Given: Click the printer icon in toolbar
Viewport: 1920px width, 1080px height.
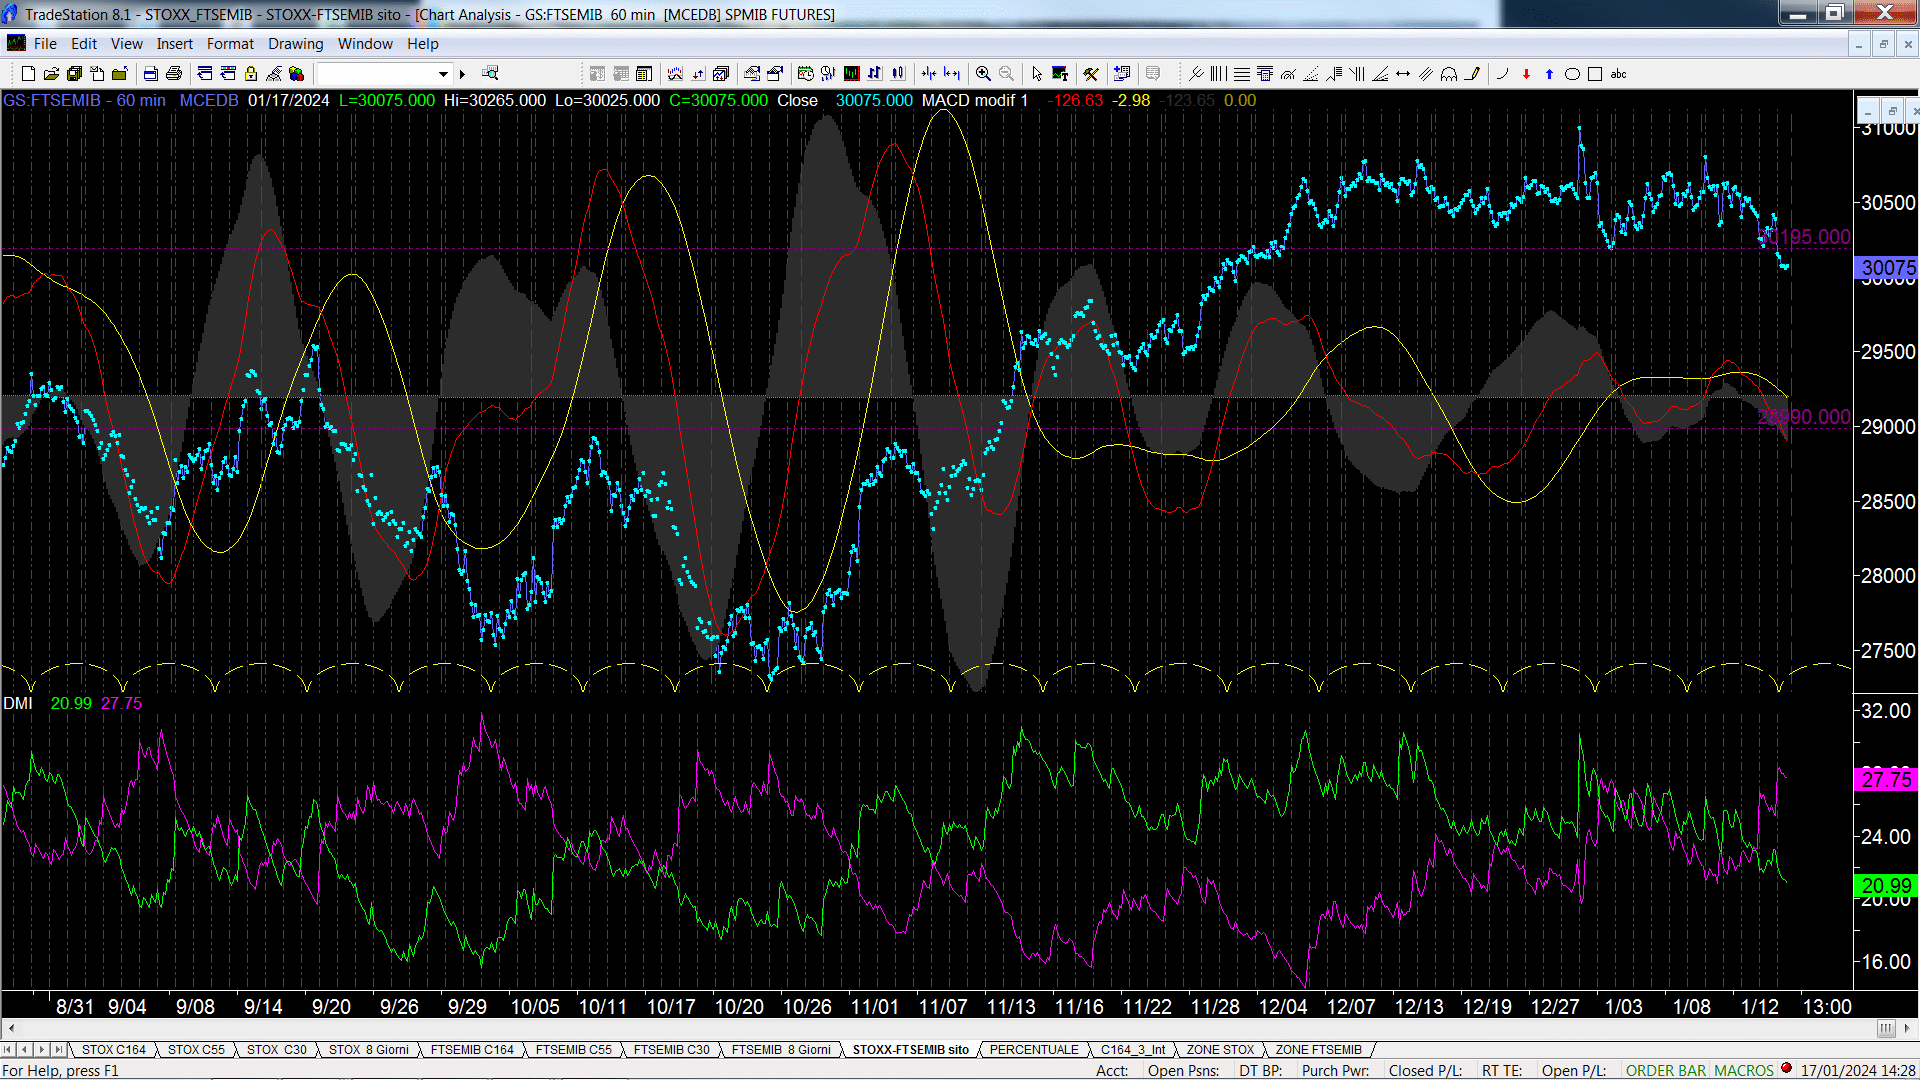Looking at the screenshot, I should (x=174, y=74).
